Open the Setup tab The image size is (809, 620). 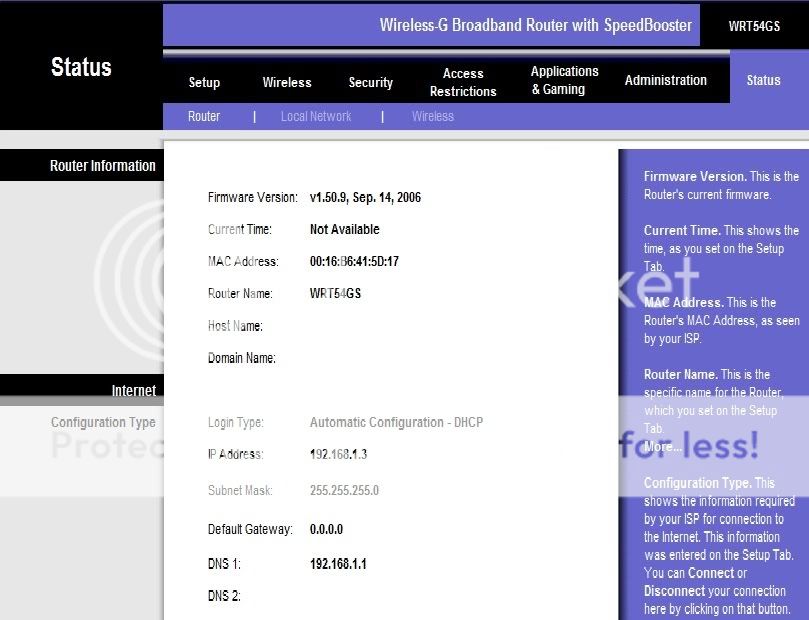coord(204,82)
